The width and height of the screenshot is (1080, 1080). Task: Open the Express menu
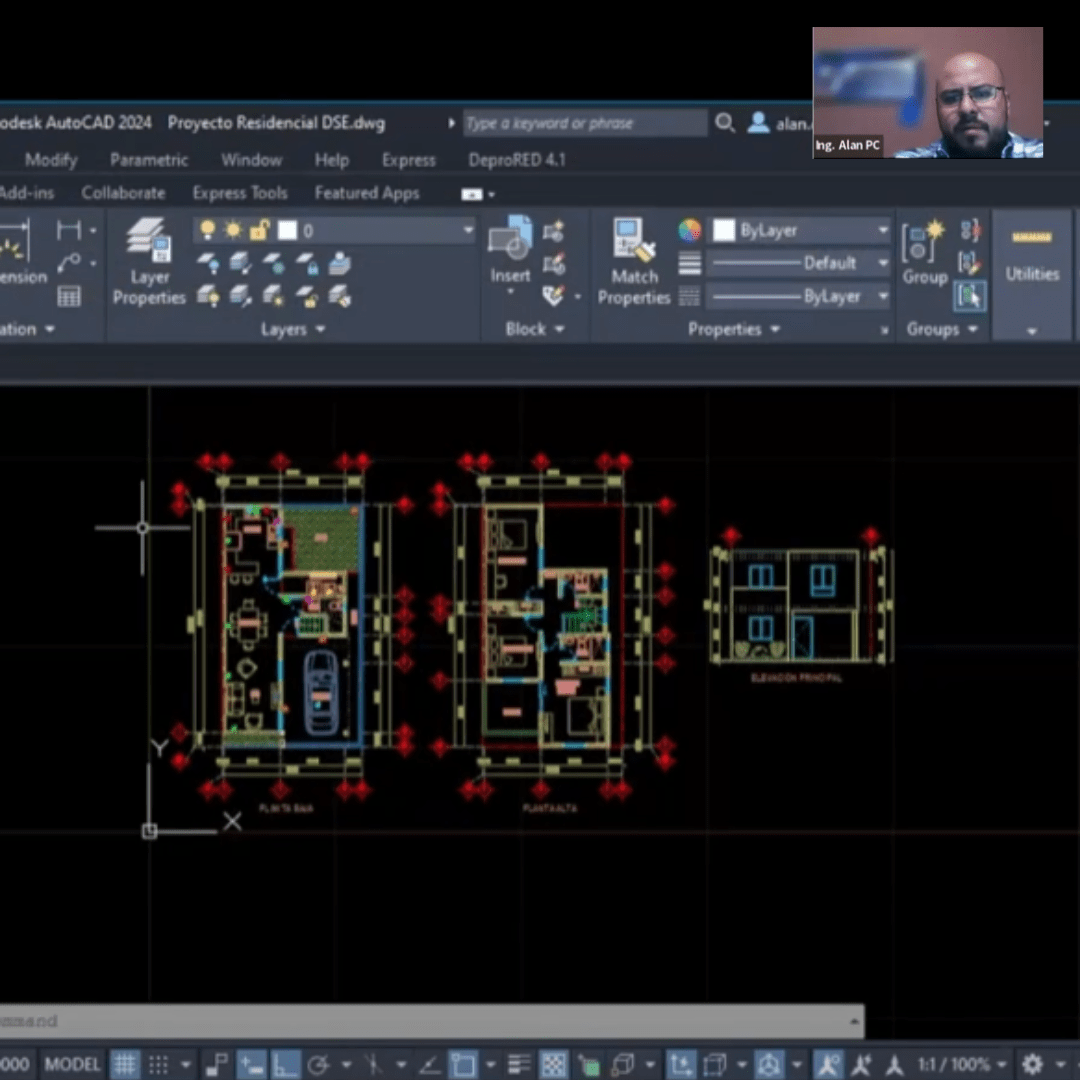(408, 160)
